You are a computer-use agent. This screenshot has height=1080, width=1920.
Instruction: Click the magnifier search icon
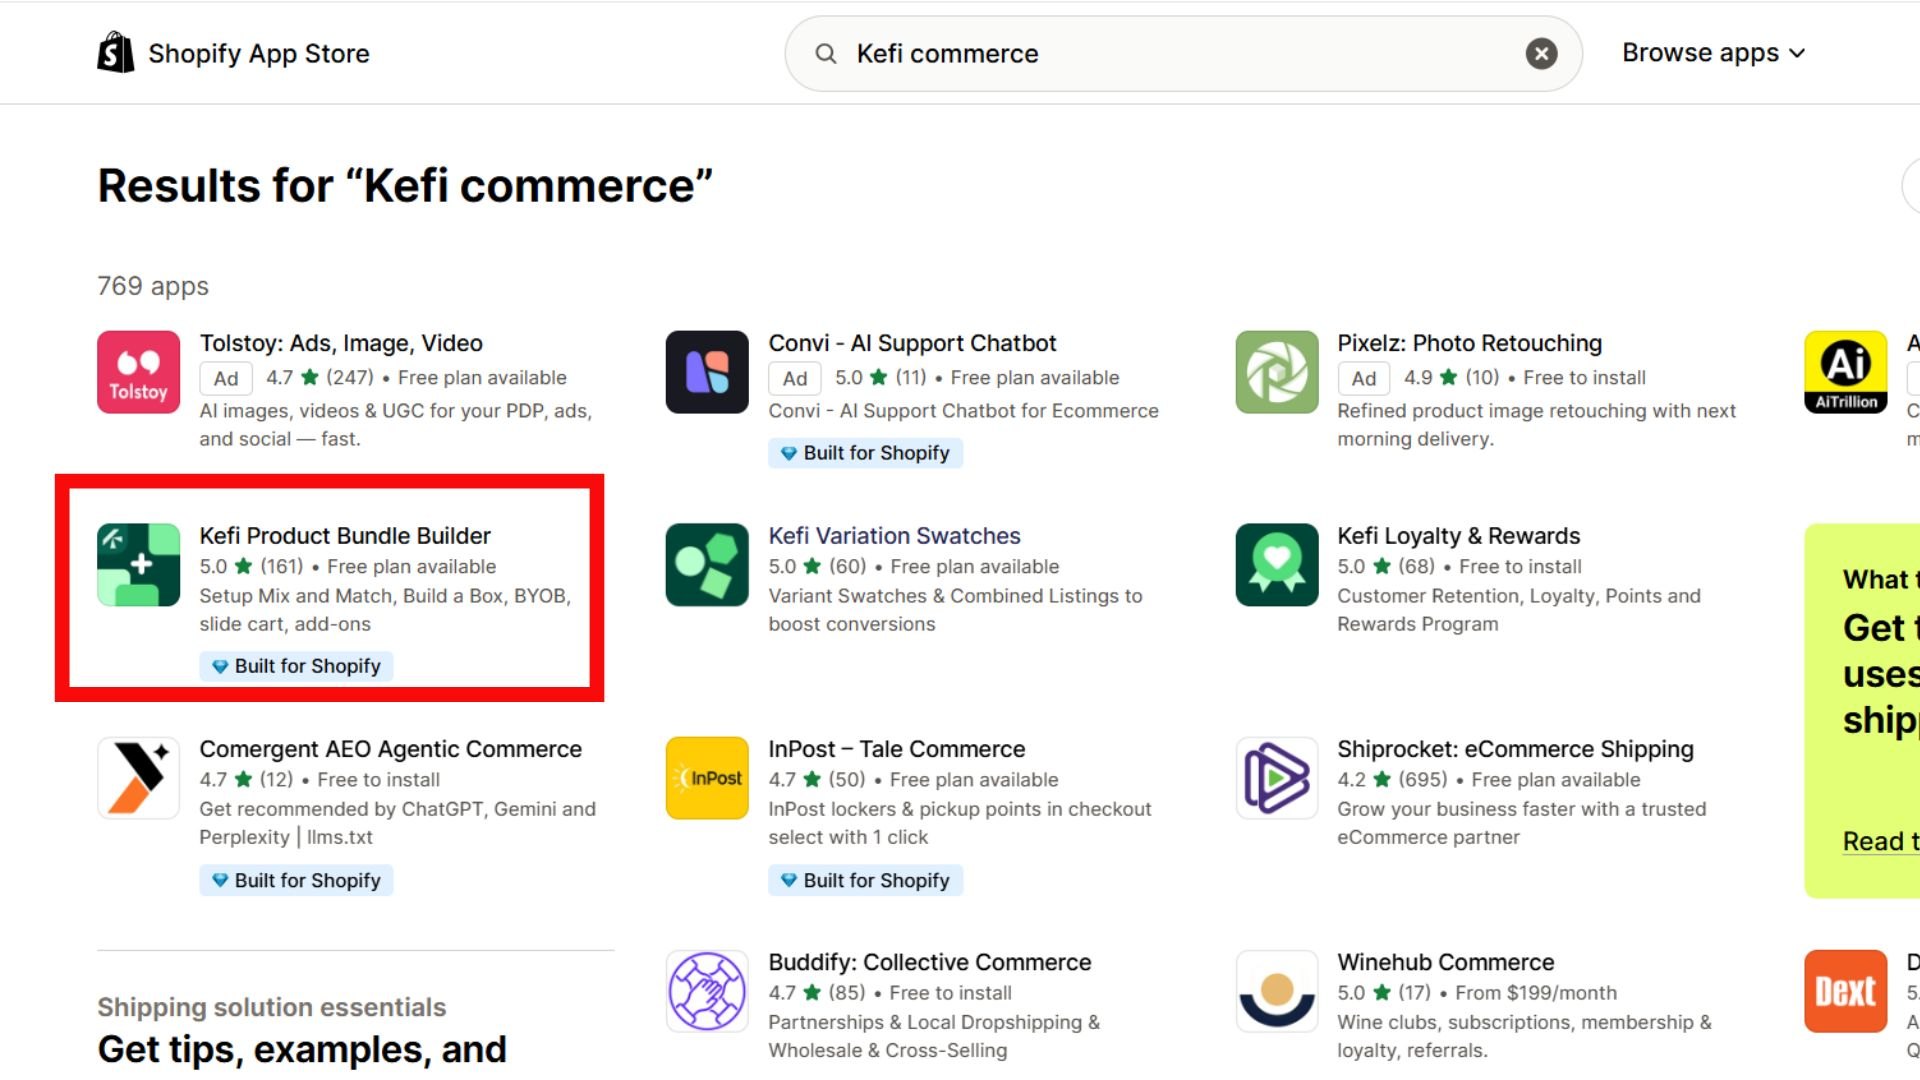click(x=825, y=53)
